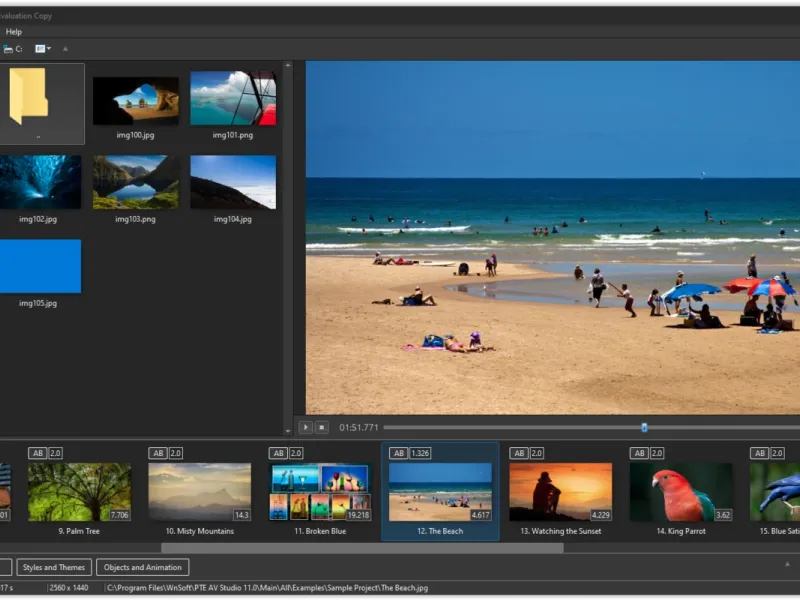Select slide 10. Misty Mountains
Image resolution: width=800 pixels, height=600 pixels.
click(199, 492)
